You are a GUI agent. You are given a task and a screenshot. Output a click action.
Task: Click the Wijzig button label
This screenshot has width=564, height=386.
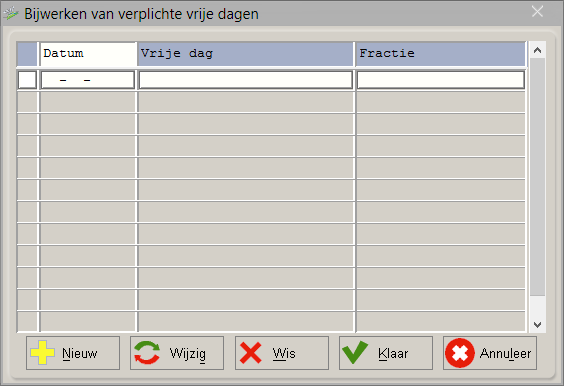pos(188,354)
